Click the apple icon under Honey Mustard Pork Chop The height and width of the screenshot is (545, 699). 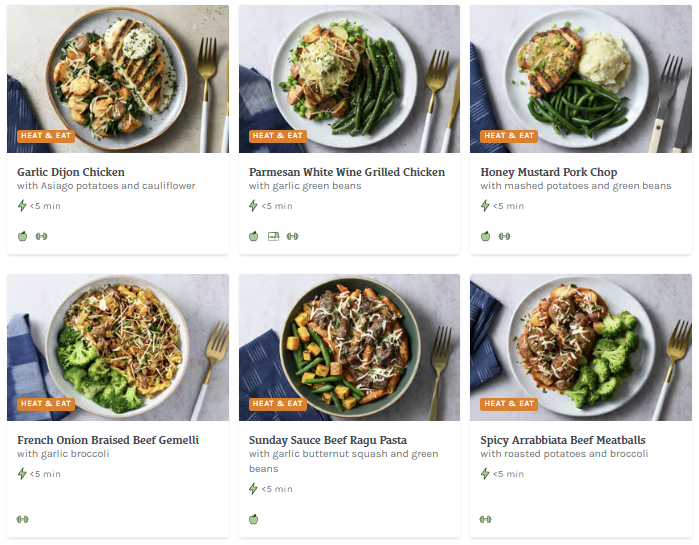pyautogui.click(x=485, y=237)
